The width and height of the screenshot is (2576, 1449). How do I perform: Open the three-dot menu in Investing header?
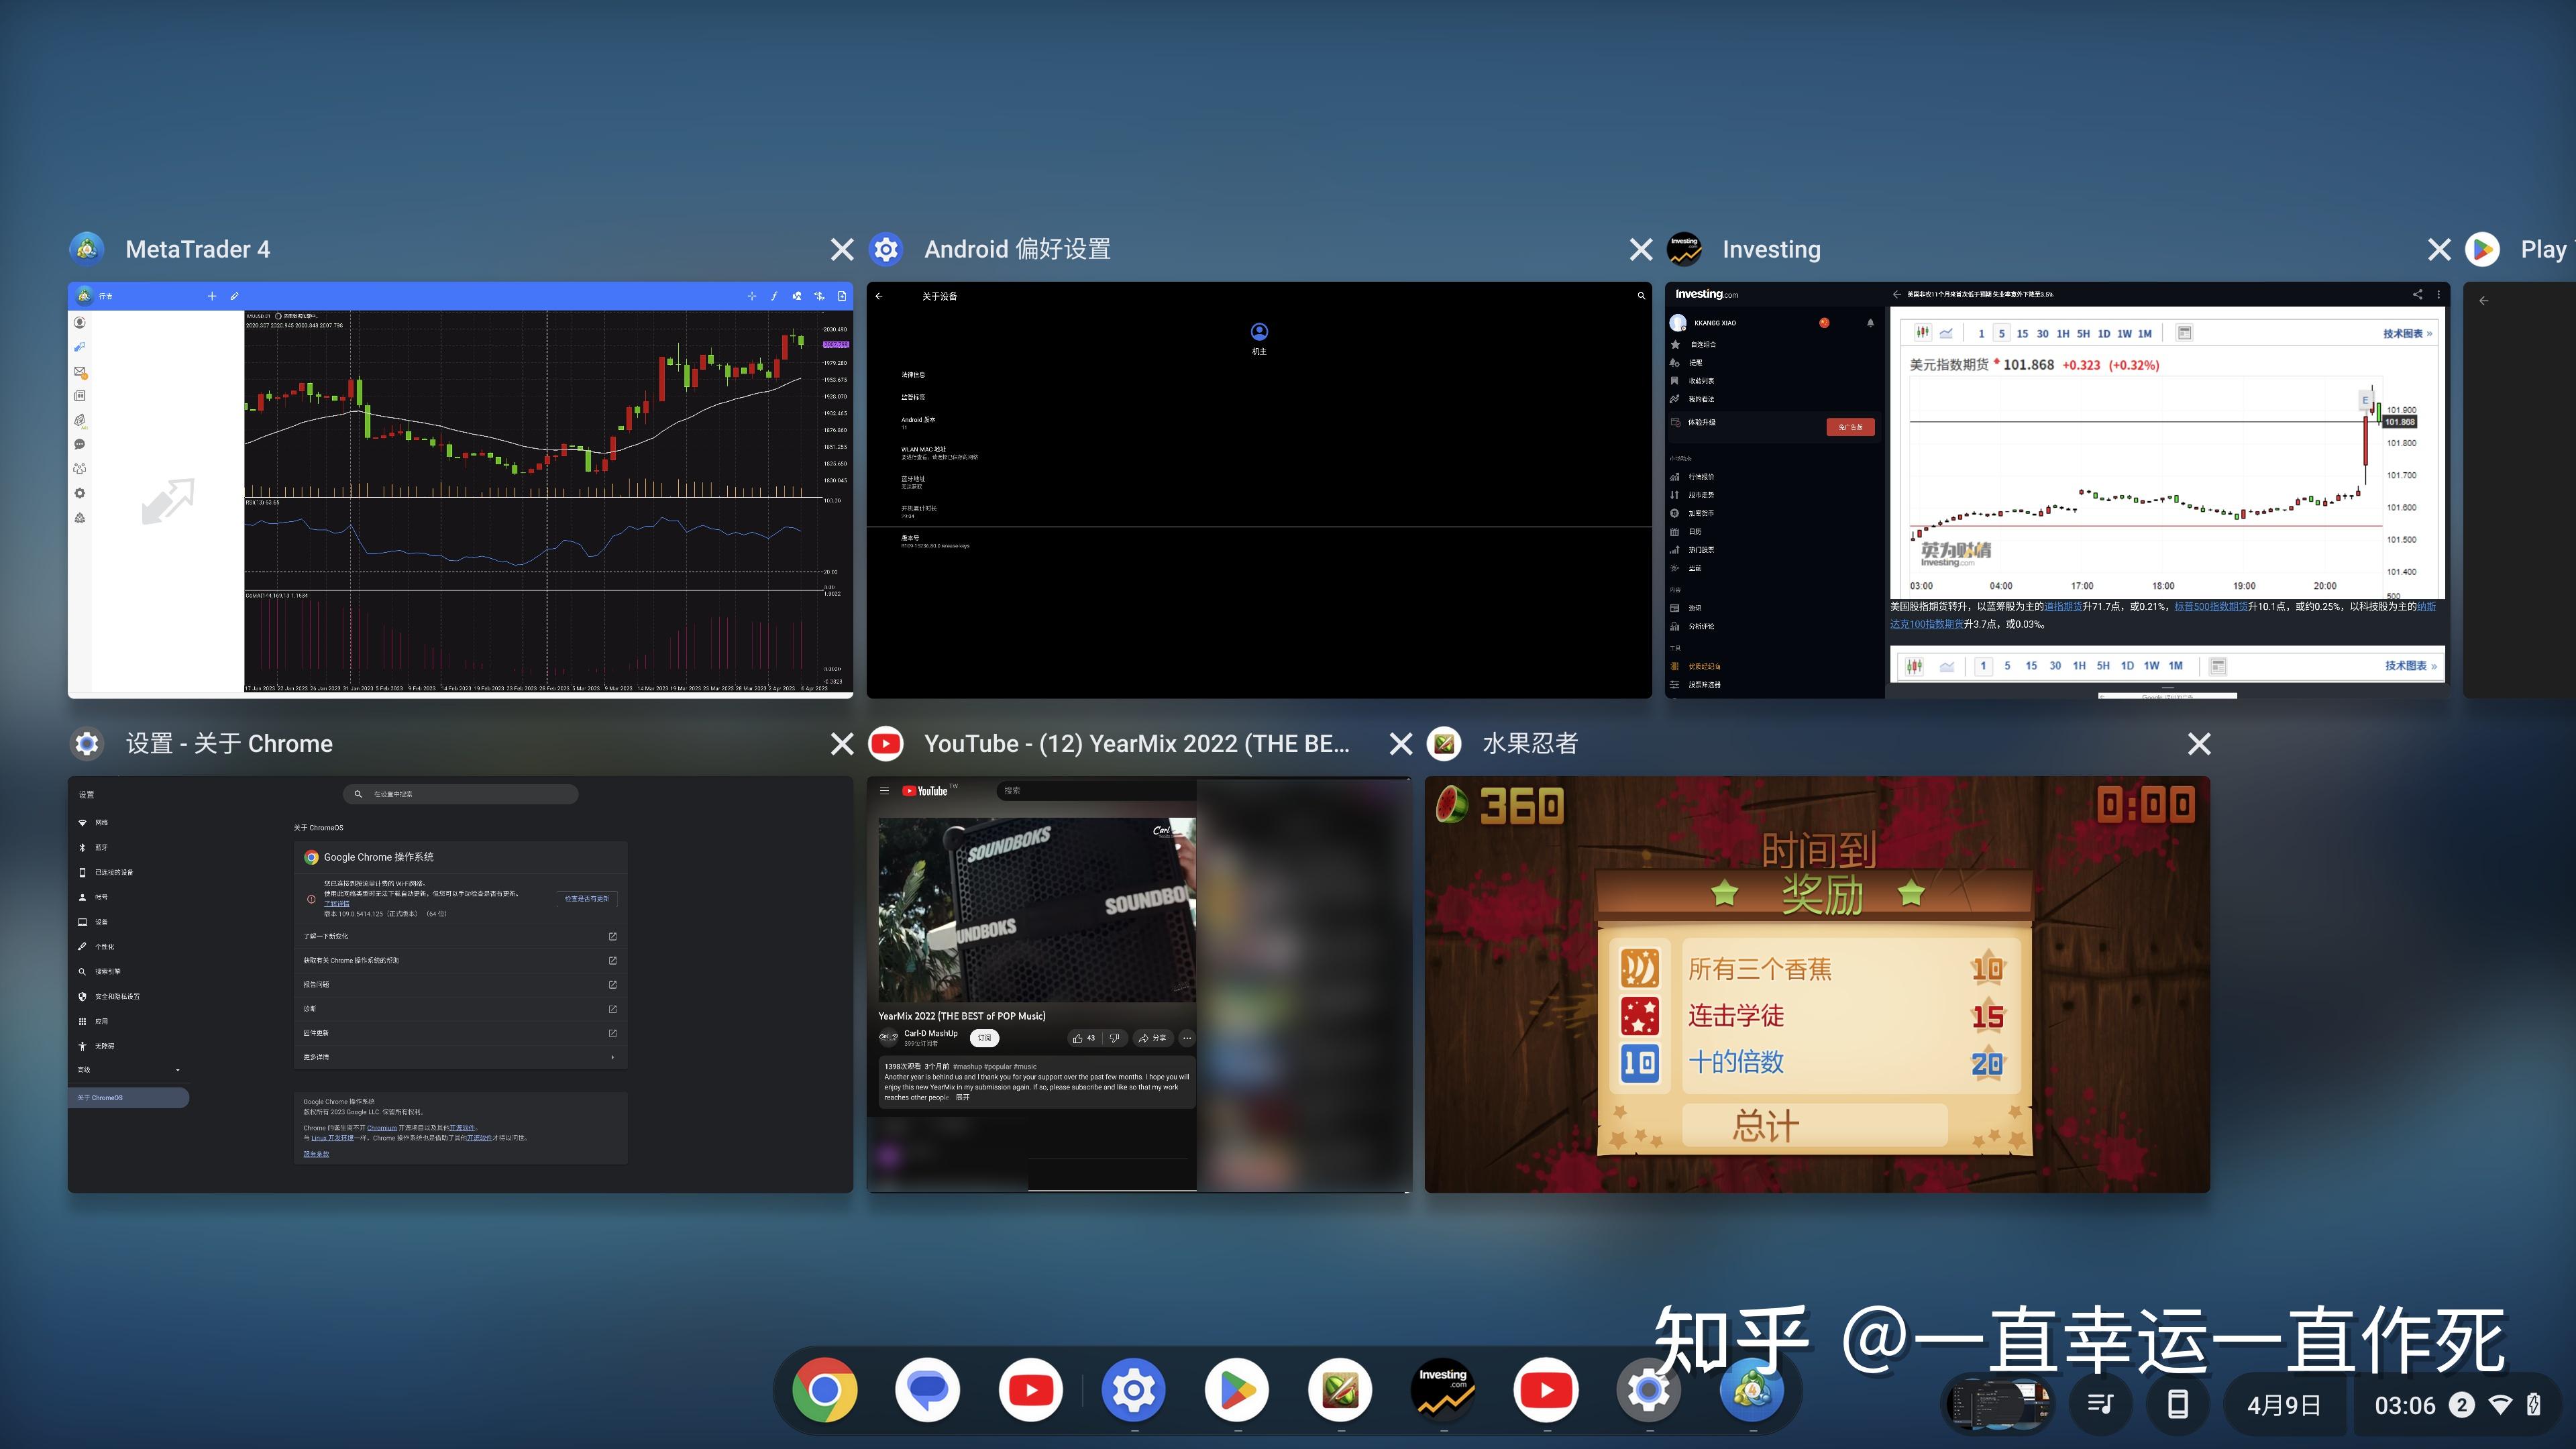click(x=2438, y=294)
